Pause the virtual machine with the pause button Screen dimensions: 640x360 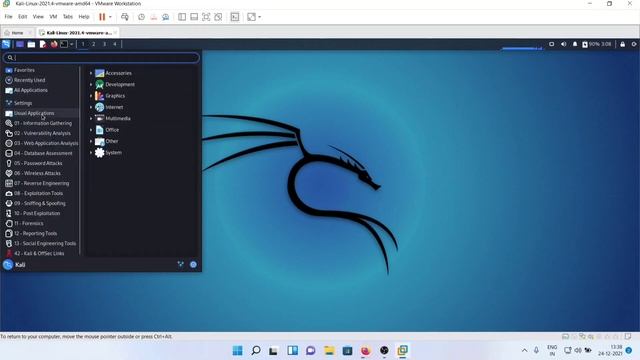102,17
